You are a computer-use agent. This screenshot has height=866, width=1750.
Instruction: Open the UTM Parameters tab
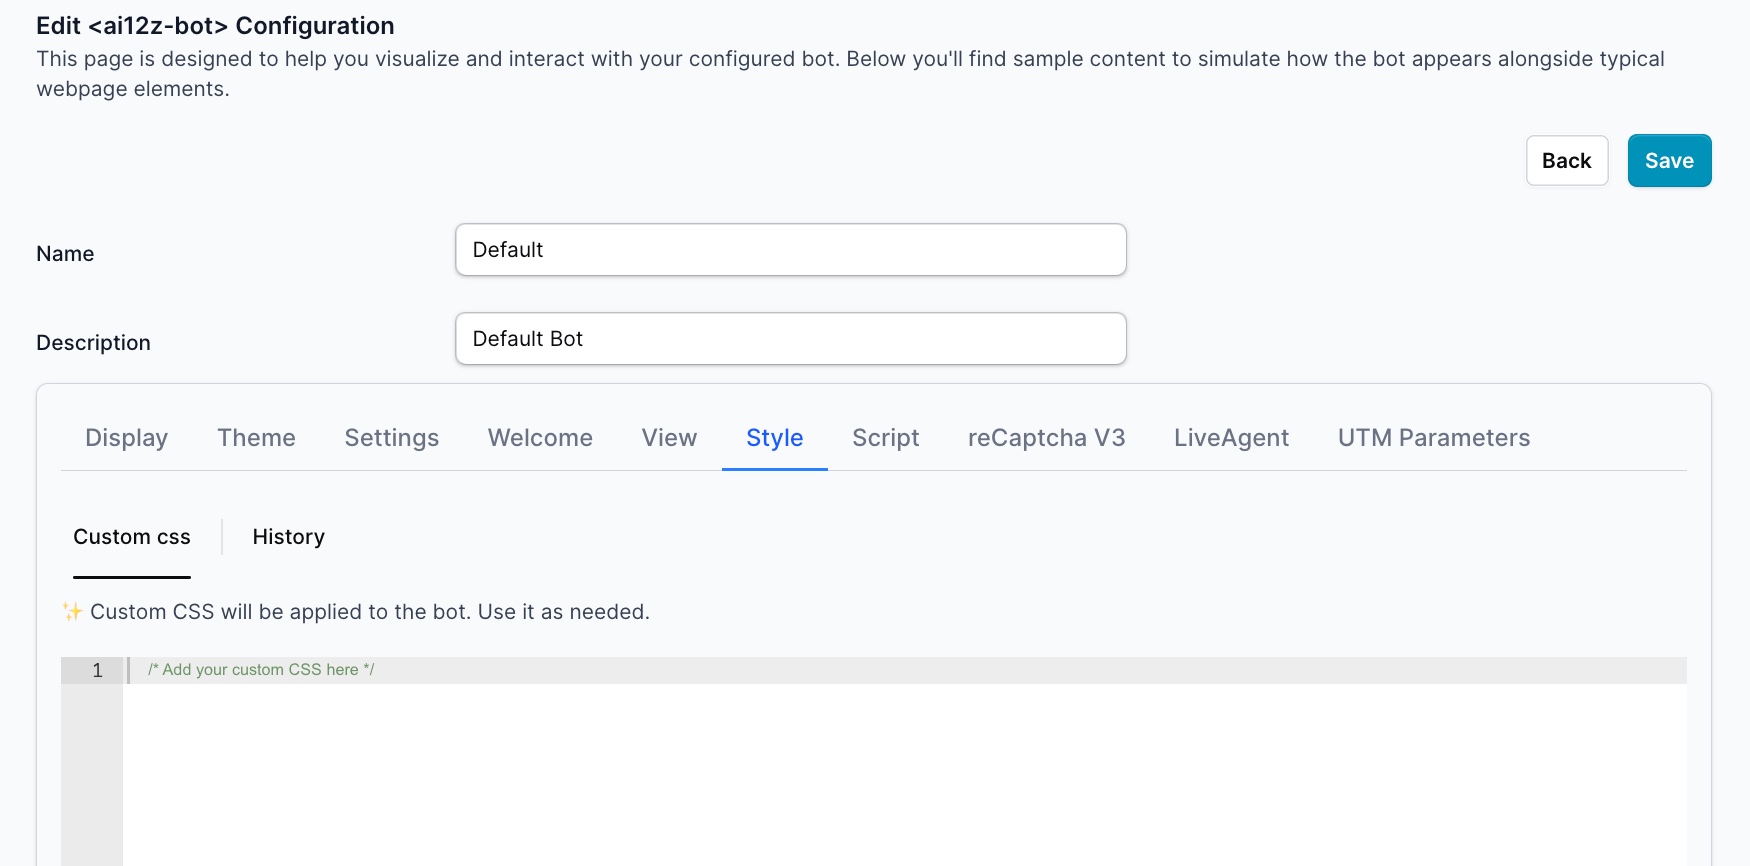tap(1433, 438)
